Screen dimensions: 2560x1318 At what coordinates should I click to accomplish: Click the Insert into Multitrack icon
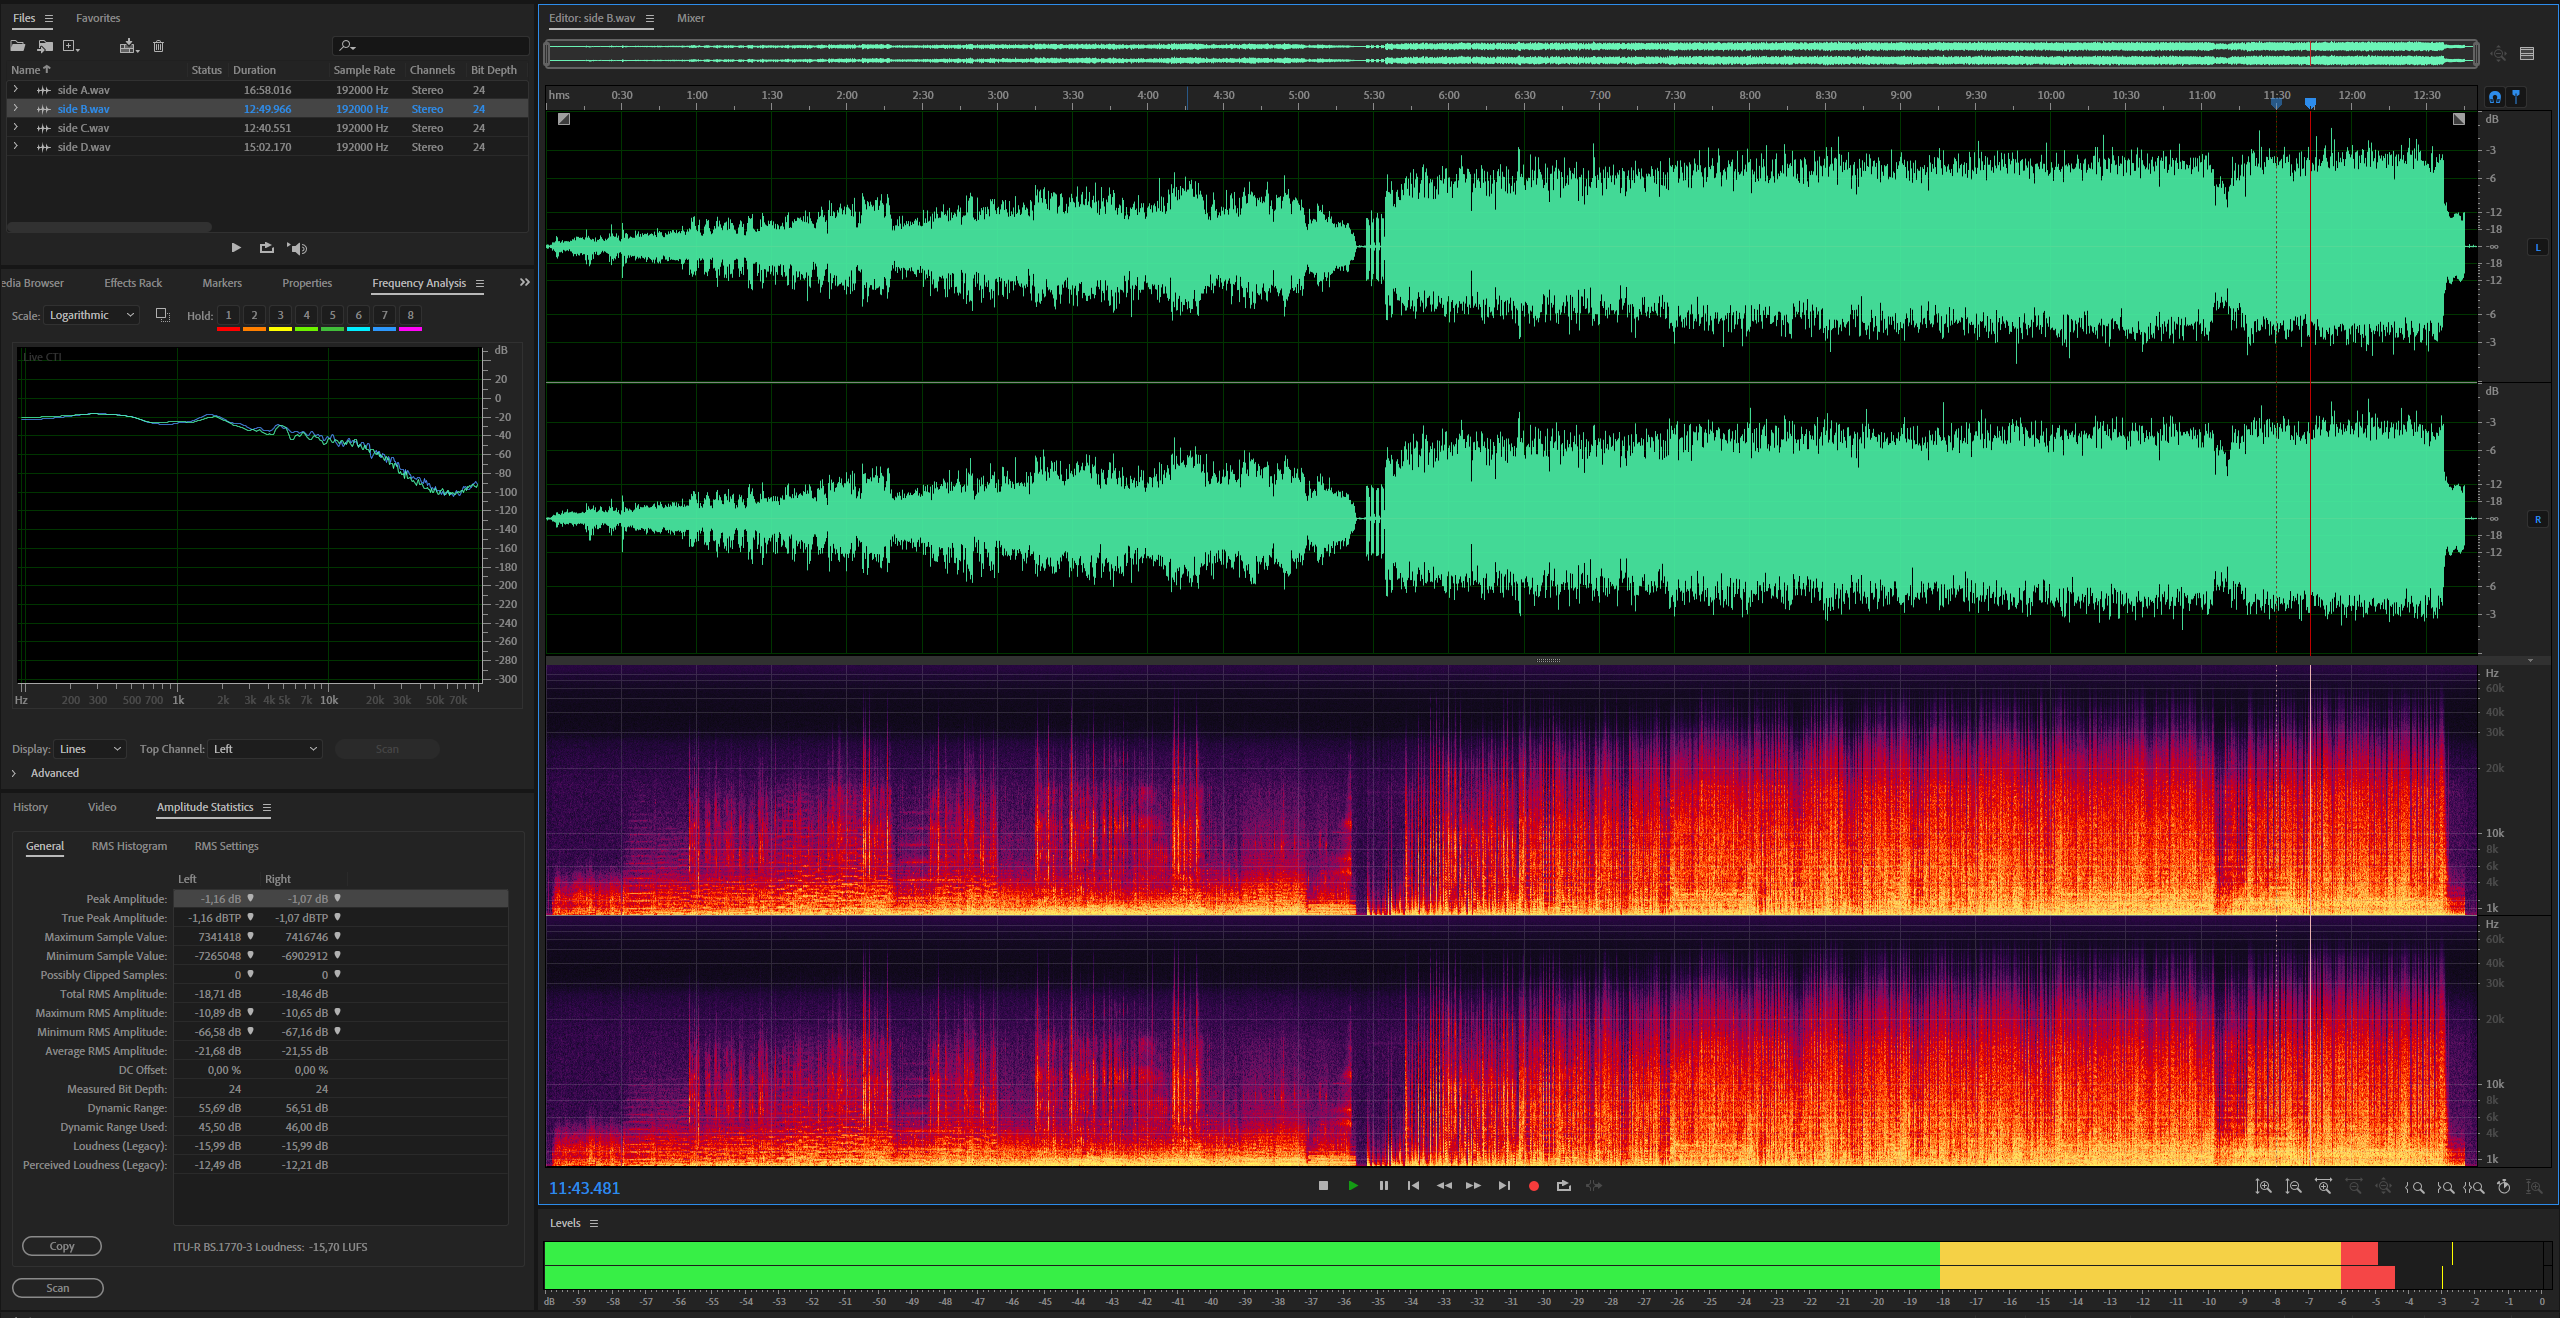(x=129, y=46)
